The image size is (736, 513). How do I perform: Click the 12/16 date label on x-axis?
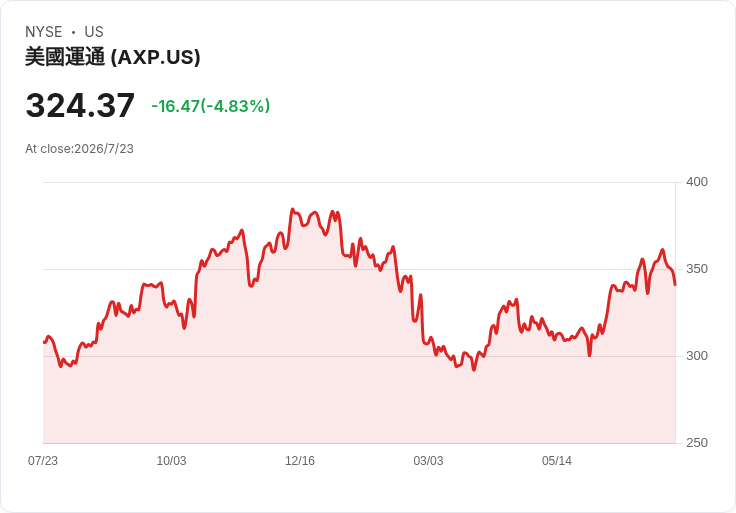point(300,461)
